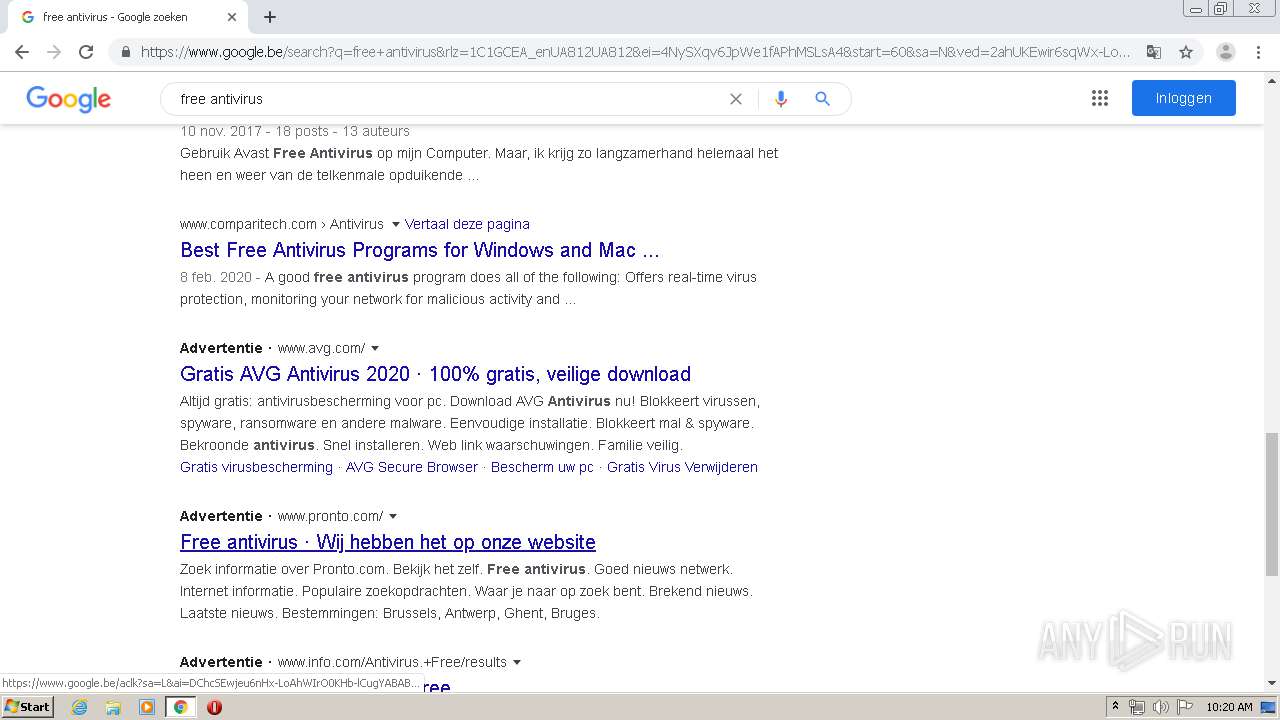This screenshot has width=1280, height=720.
Task: Open 'Gratis AVG Antivirus 2020' ad link
Action: click(435, 374)
